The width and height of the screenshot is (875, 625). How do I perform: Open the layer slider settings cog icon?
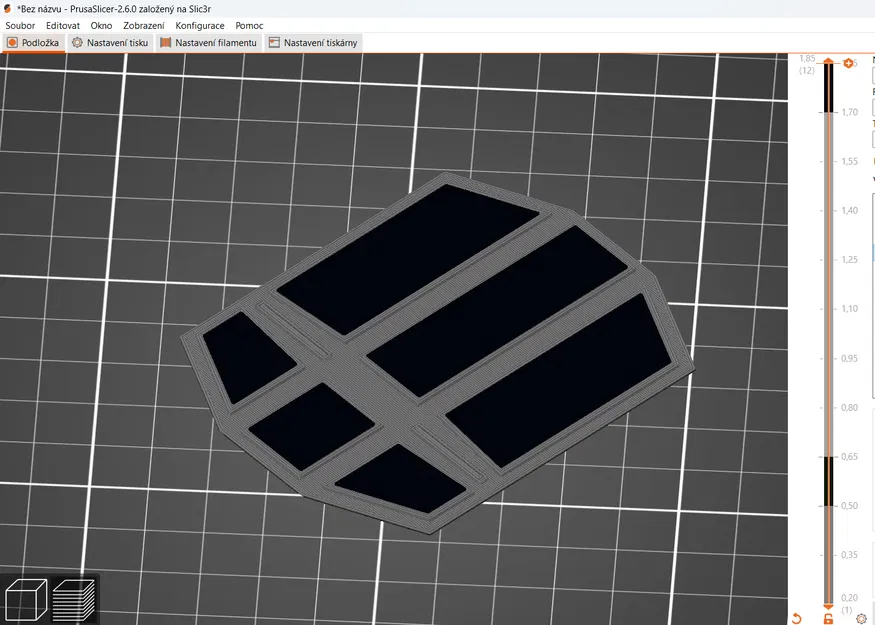point(861,619)
